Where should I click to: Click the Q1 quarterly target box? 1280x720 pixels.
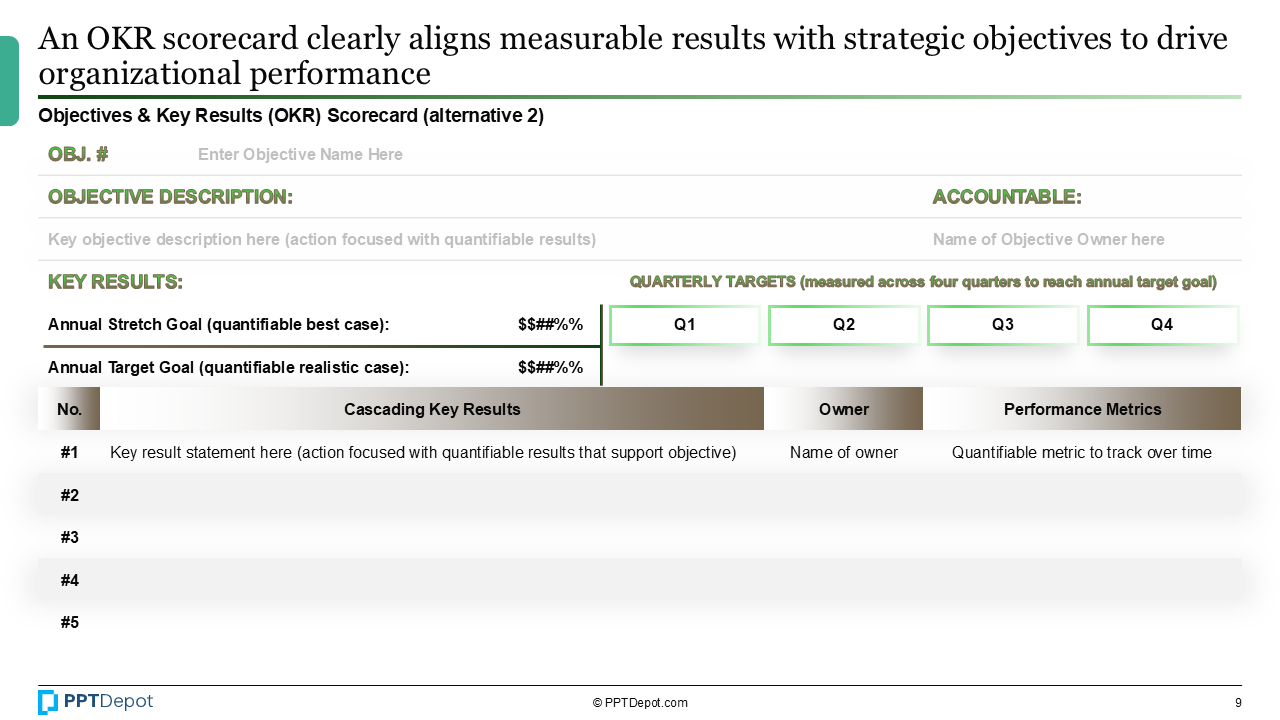pos(685,325)
